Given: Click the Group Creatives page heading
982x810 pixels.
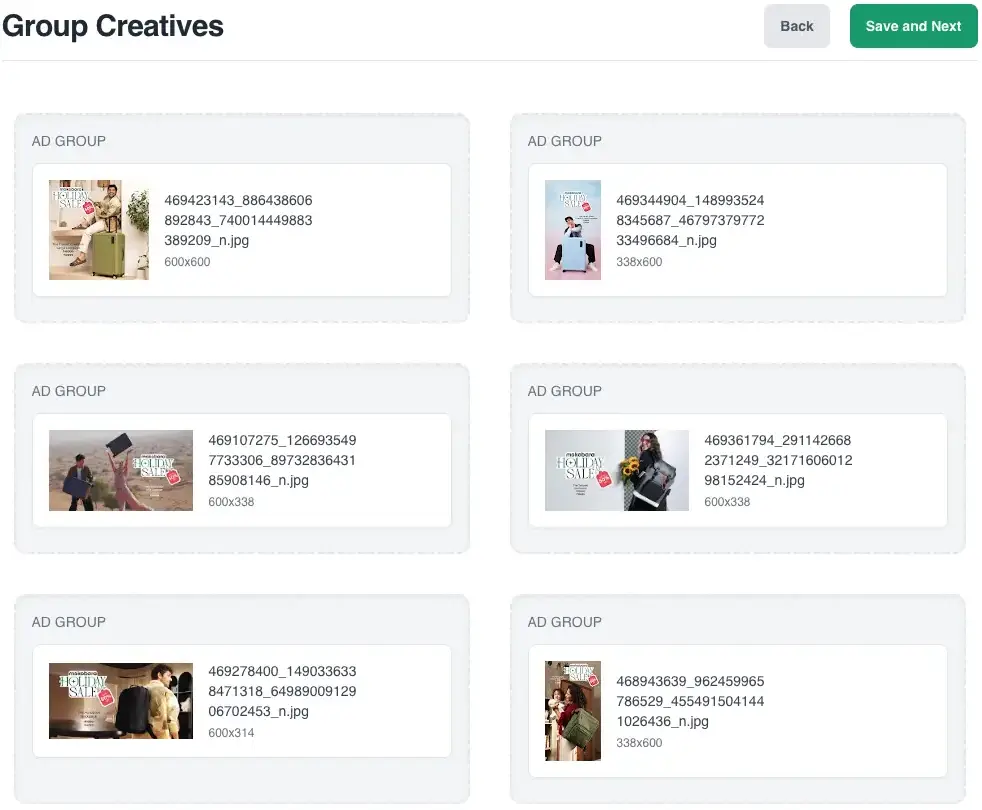Looking at the screenshot, I should click(113, 26).
